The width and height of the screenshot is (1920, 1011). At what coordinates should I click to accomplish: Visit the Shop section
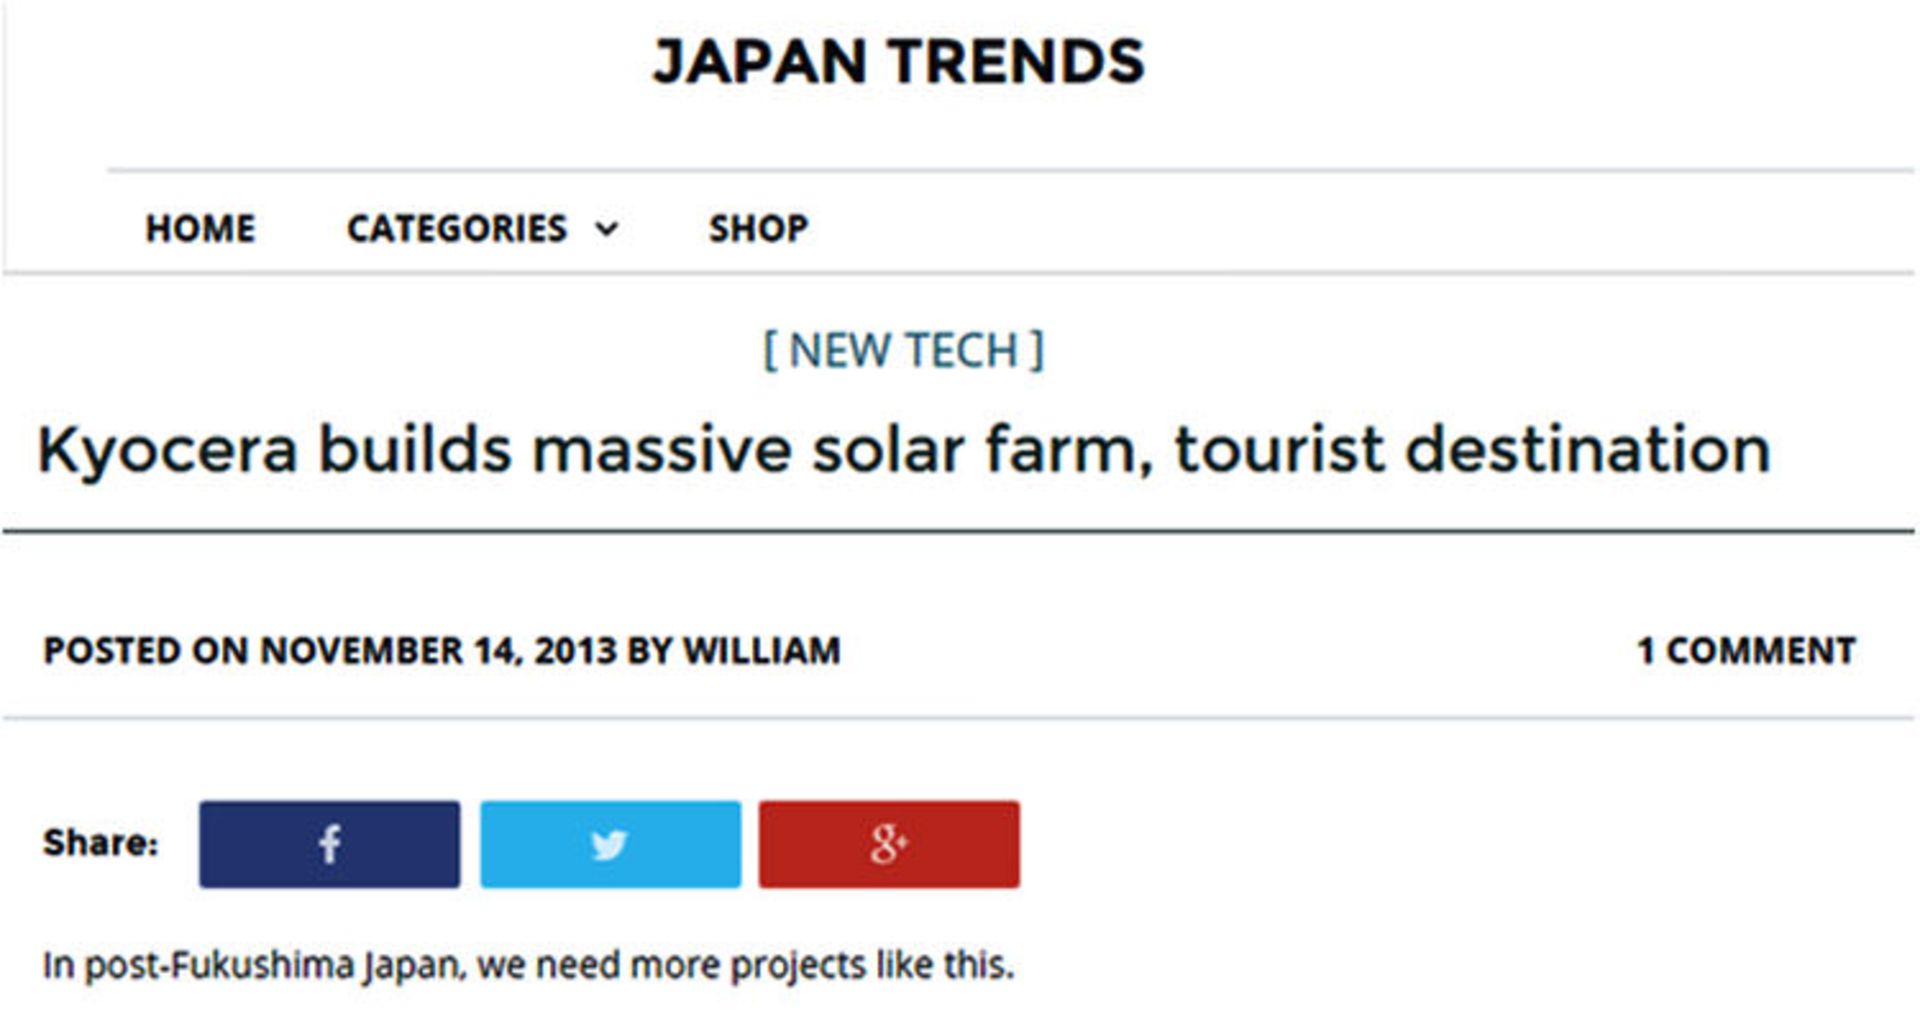758,229
